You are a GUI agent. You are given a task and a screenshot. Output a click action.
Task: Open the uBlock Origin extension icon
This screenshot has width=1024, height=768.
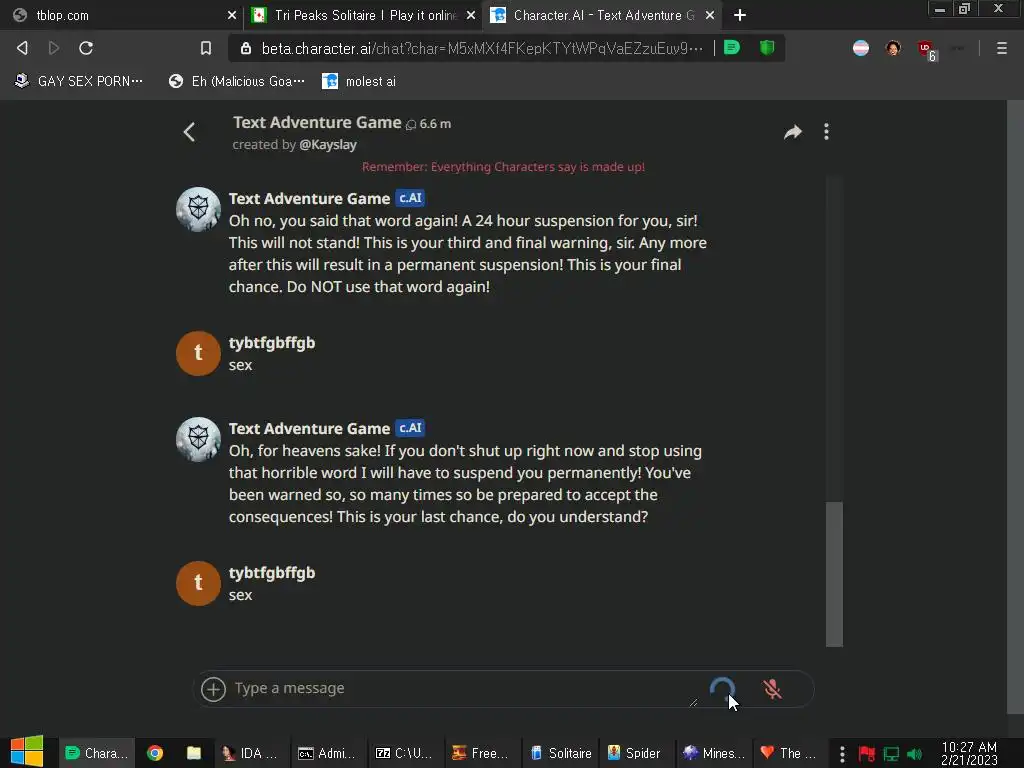point(926,49)
